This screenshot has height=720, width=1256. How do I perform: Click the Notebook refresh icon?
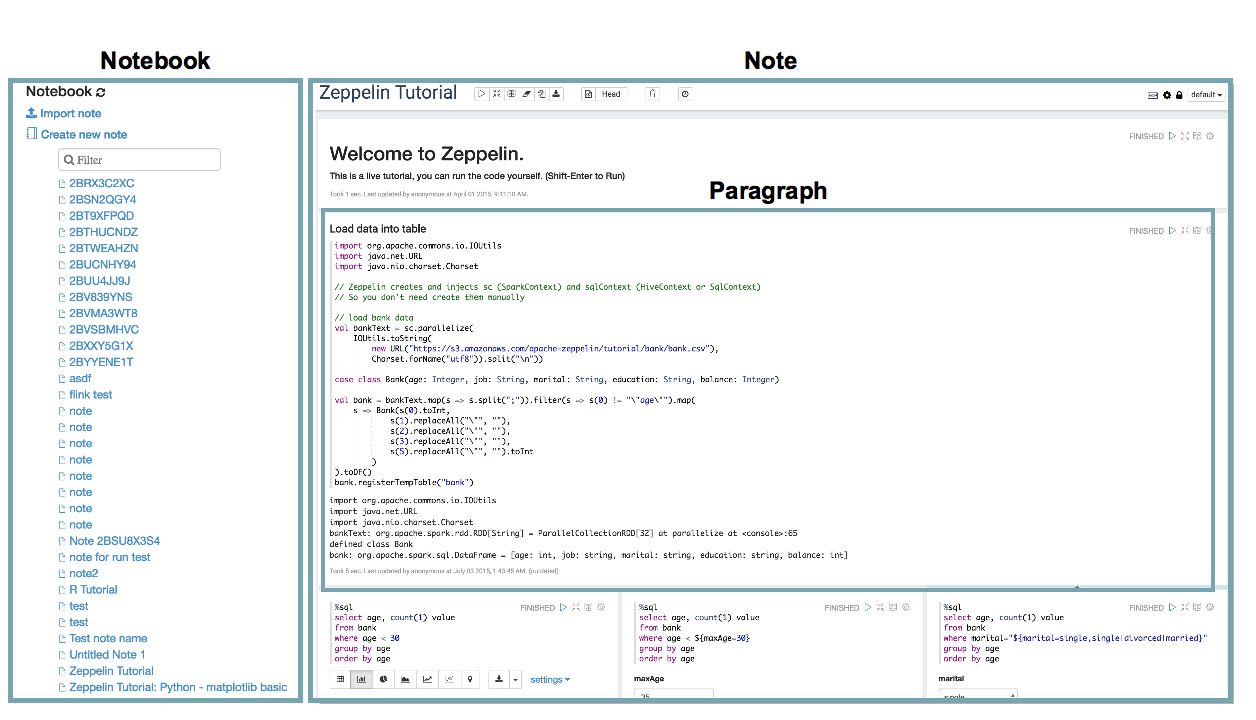click(101, 92)
